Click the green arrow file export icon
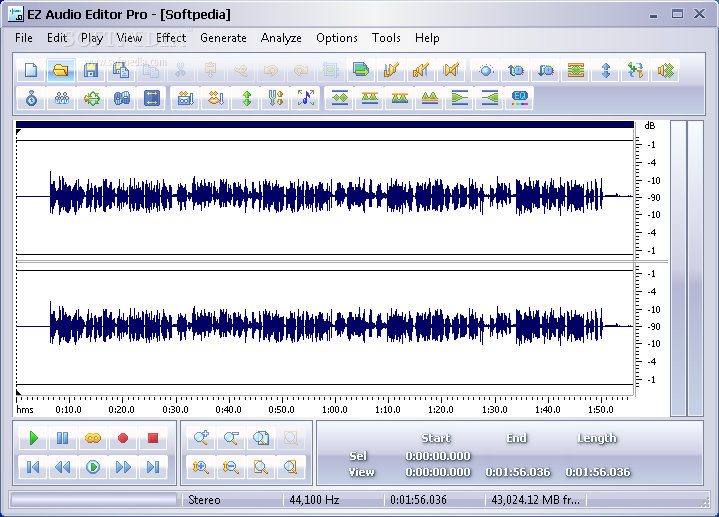Image resolution: width=719 pixels, height=517 pixels. tap(361, 70)
